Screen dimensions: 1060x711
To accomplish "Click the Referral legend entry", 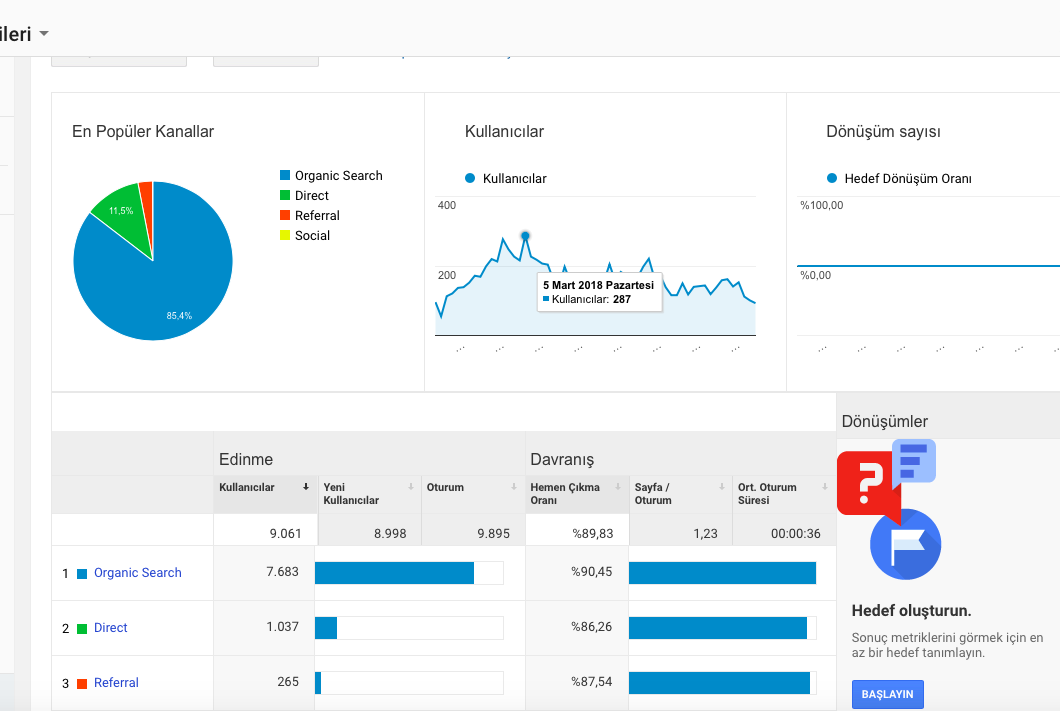I will [310, 216].
